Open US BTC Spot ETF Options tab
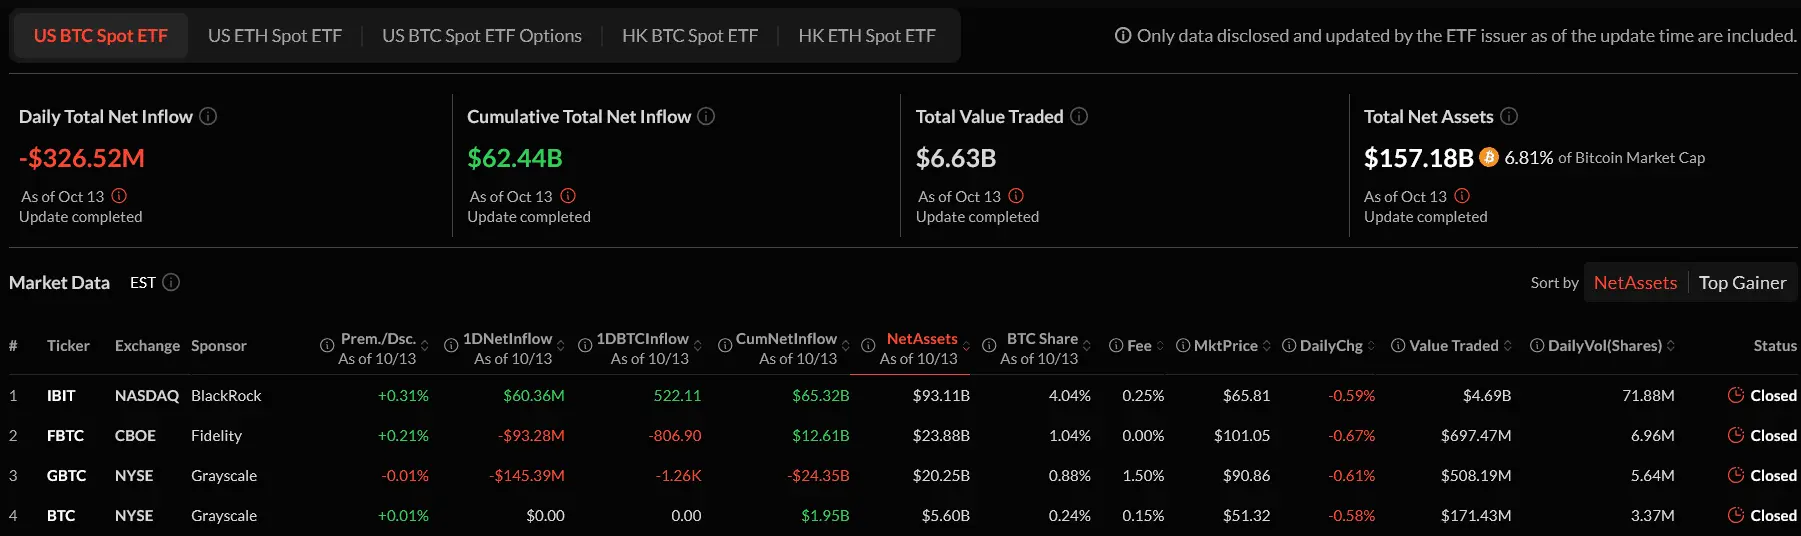Screen dimensions: 1801x536 (482, 36)
